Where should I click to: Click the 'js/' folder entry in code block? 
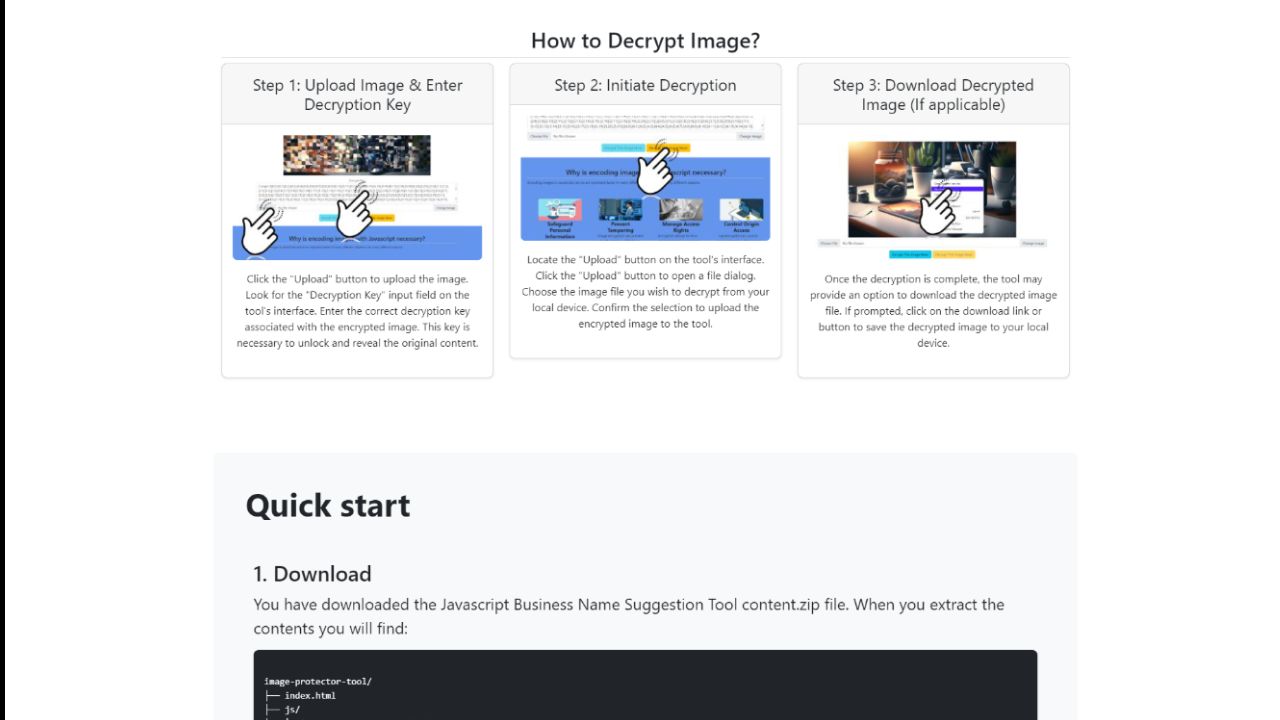292,709
